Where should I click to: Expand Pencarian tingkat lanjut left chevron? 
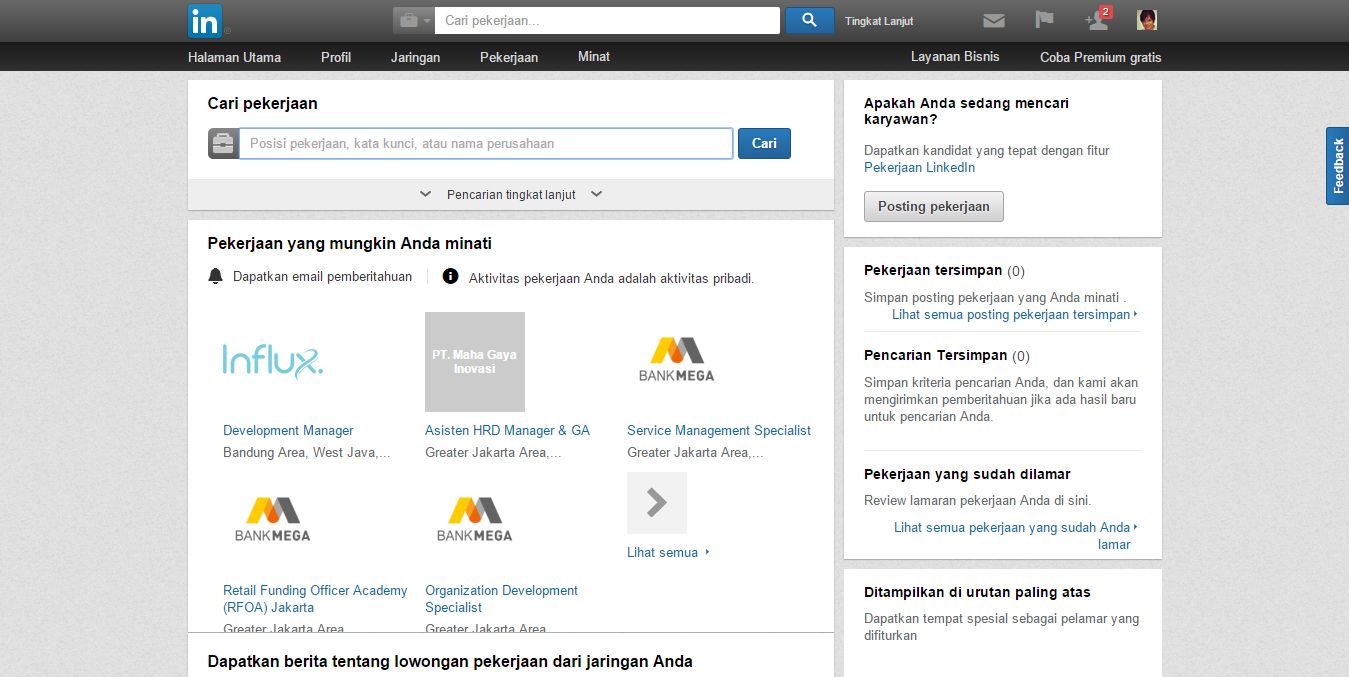pyautogui.click(x=425, y=194)
